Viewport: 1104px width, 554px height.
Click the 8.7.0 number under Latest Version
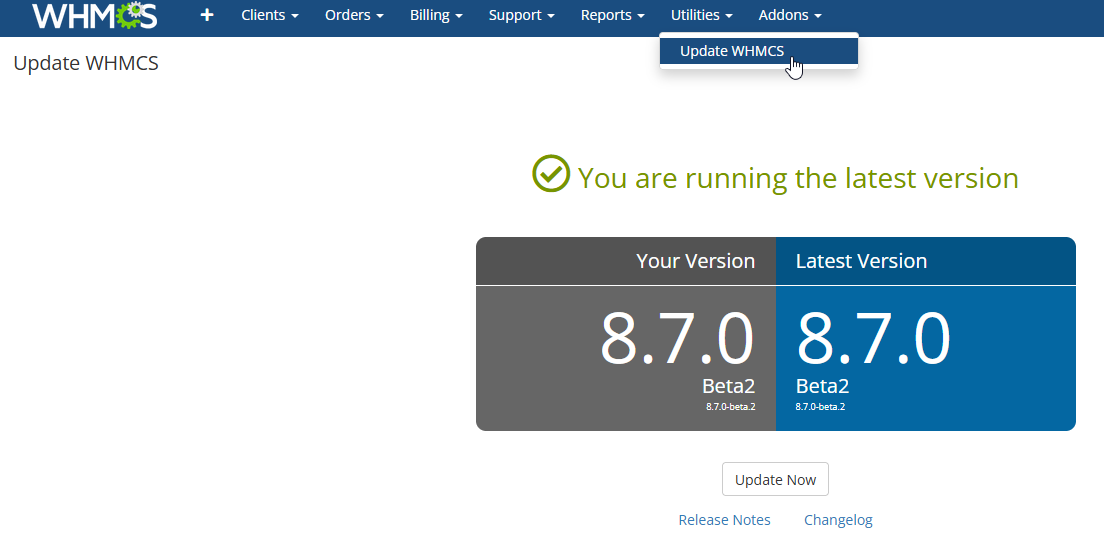(x=873, y=339)
